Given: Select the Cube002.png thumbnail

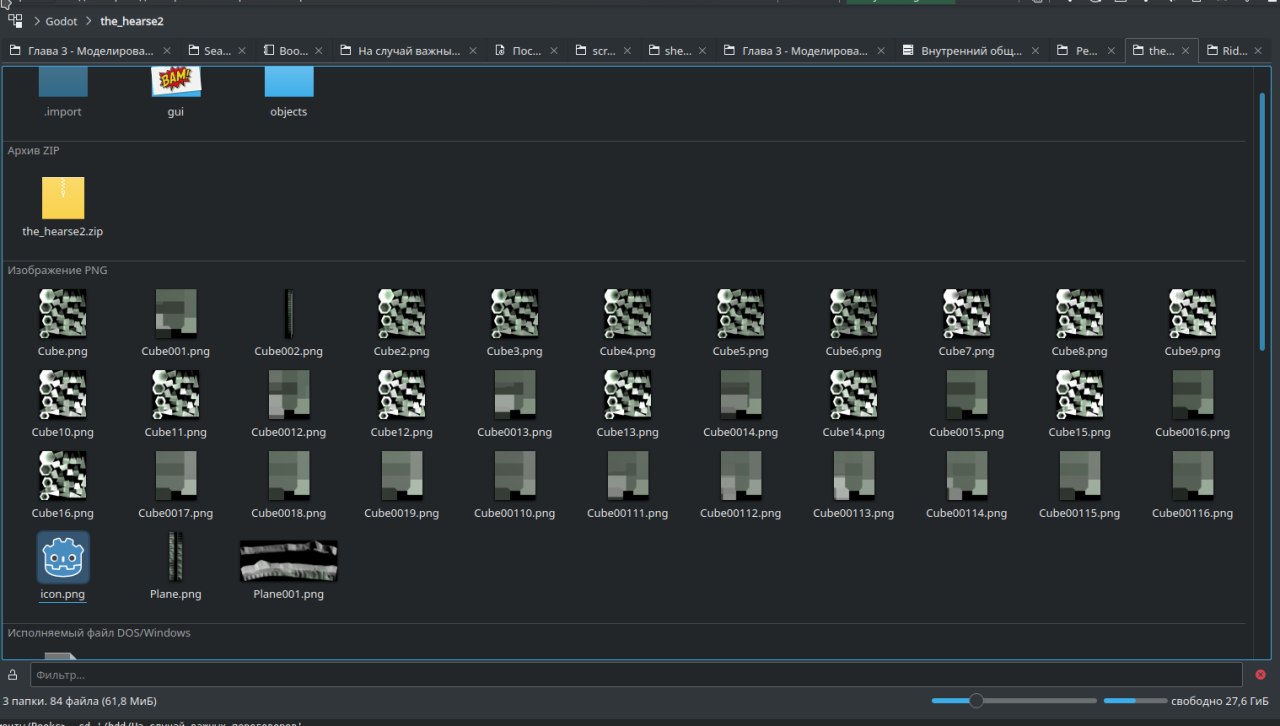Looking at the screenshot, I should tap(288, 315).
